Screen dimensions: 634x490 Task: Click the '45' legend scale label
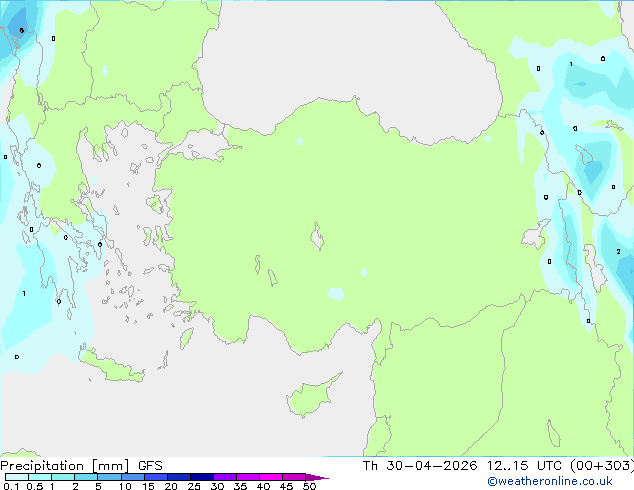pos(286,486)
